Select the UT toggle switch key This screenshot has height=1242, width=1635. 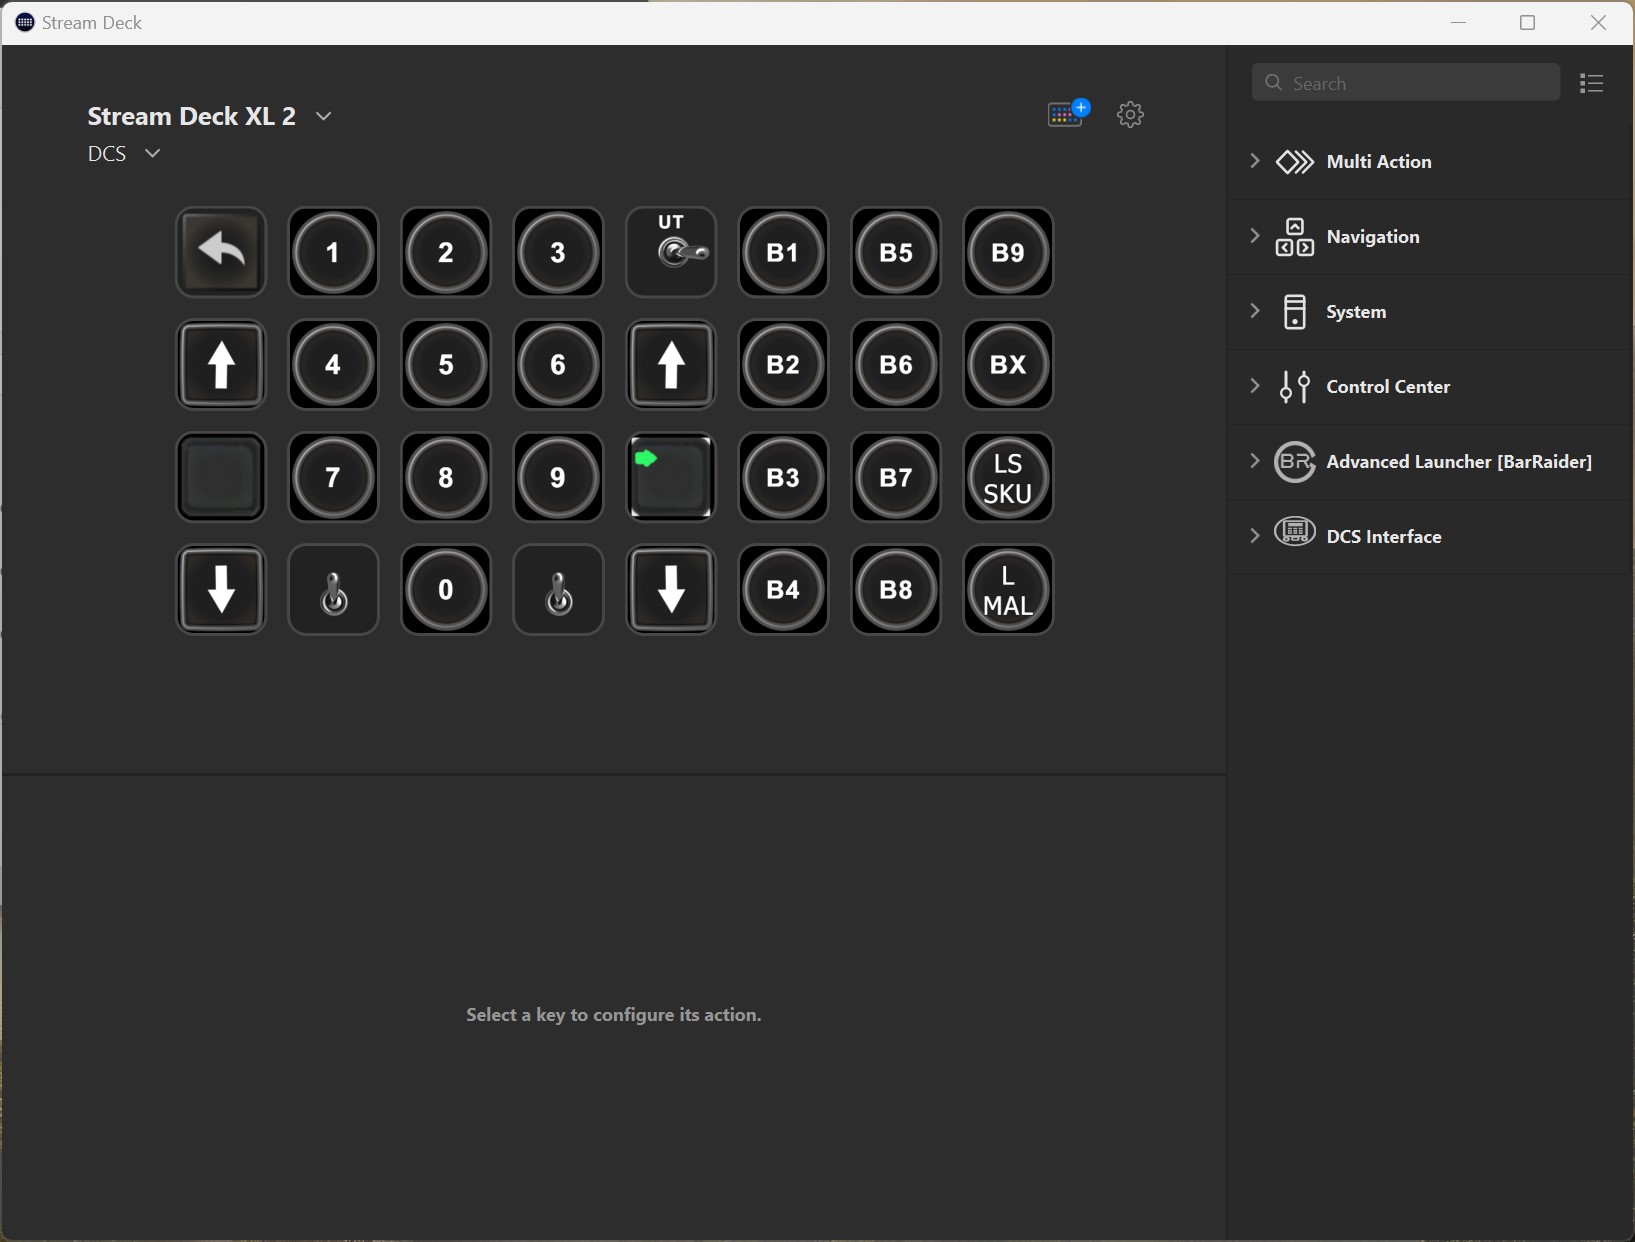(x=671, y=252)
